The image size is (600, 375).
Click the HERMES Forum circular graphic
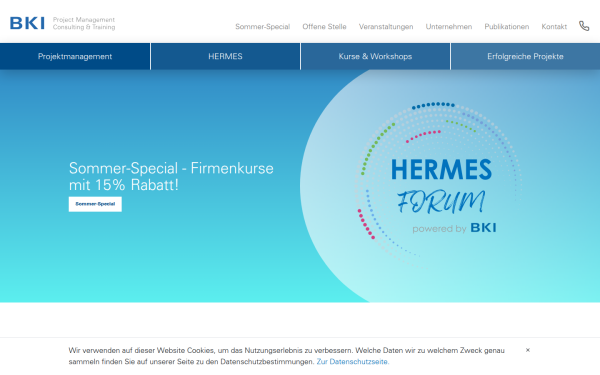tap(440, 186)
